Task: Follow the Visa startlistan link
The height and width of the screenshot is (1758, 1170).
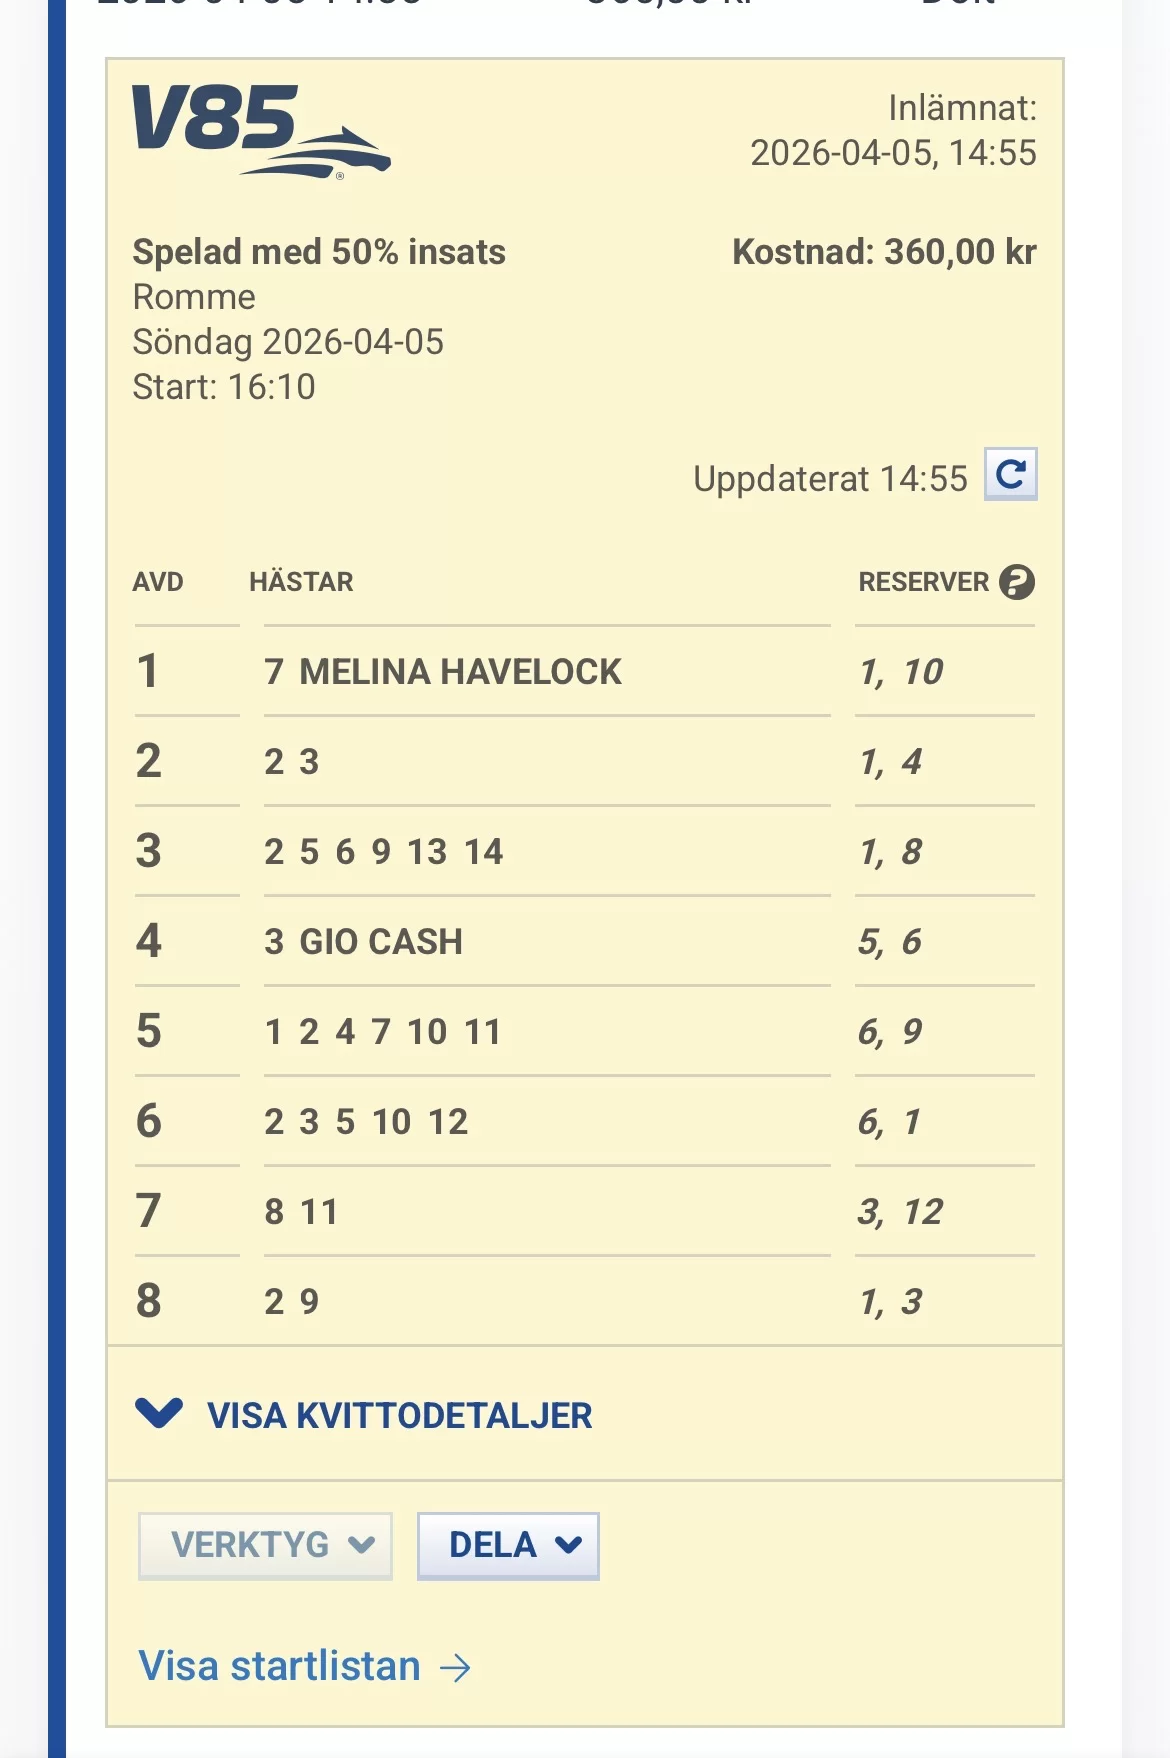Action: (280, 1666)
